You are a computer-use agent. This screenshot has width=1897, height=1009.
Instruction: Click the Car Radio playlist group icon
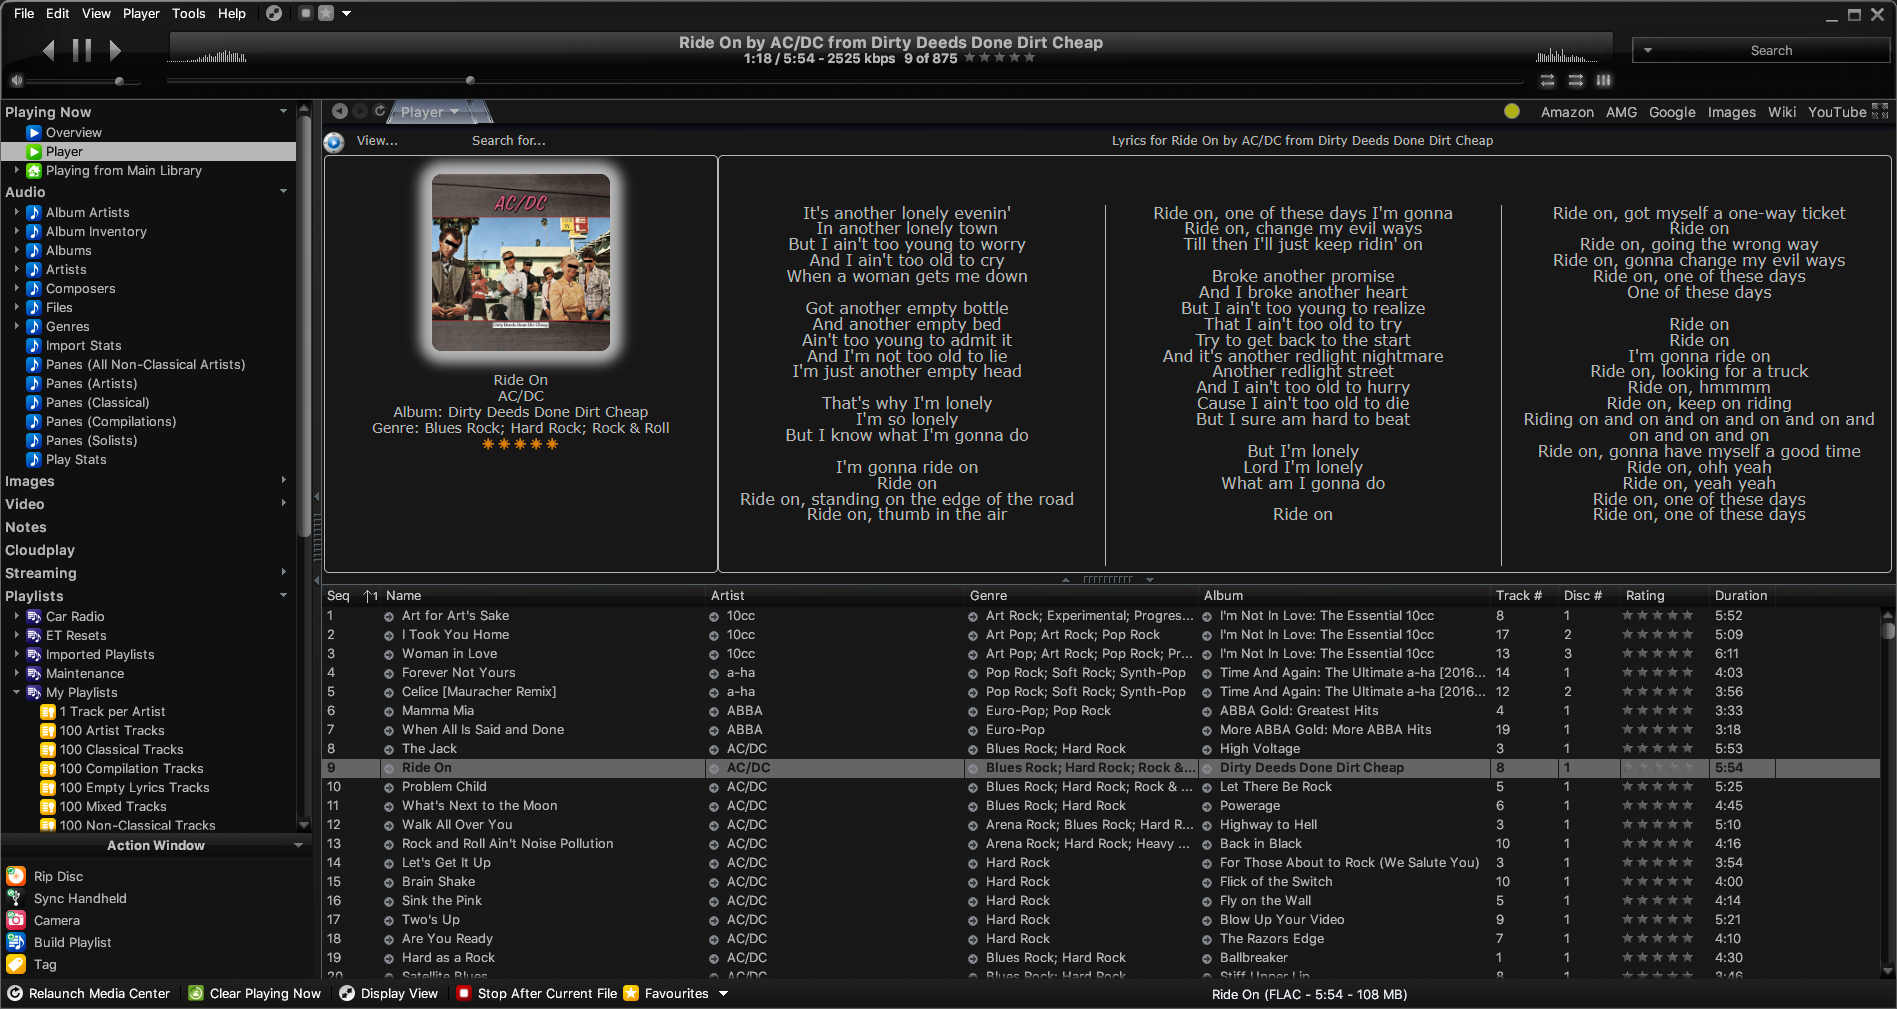coord(34,616)
